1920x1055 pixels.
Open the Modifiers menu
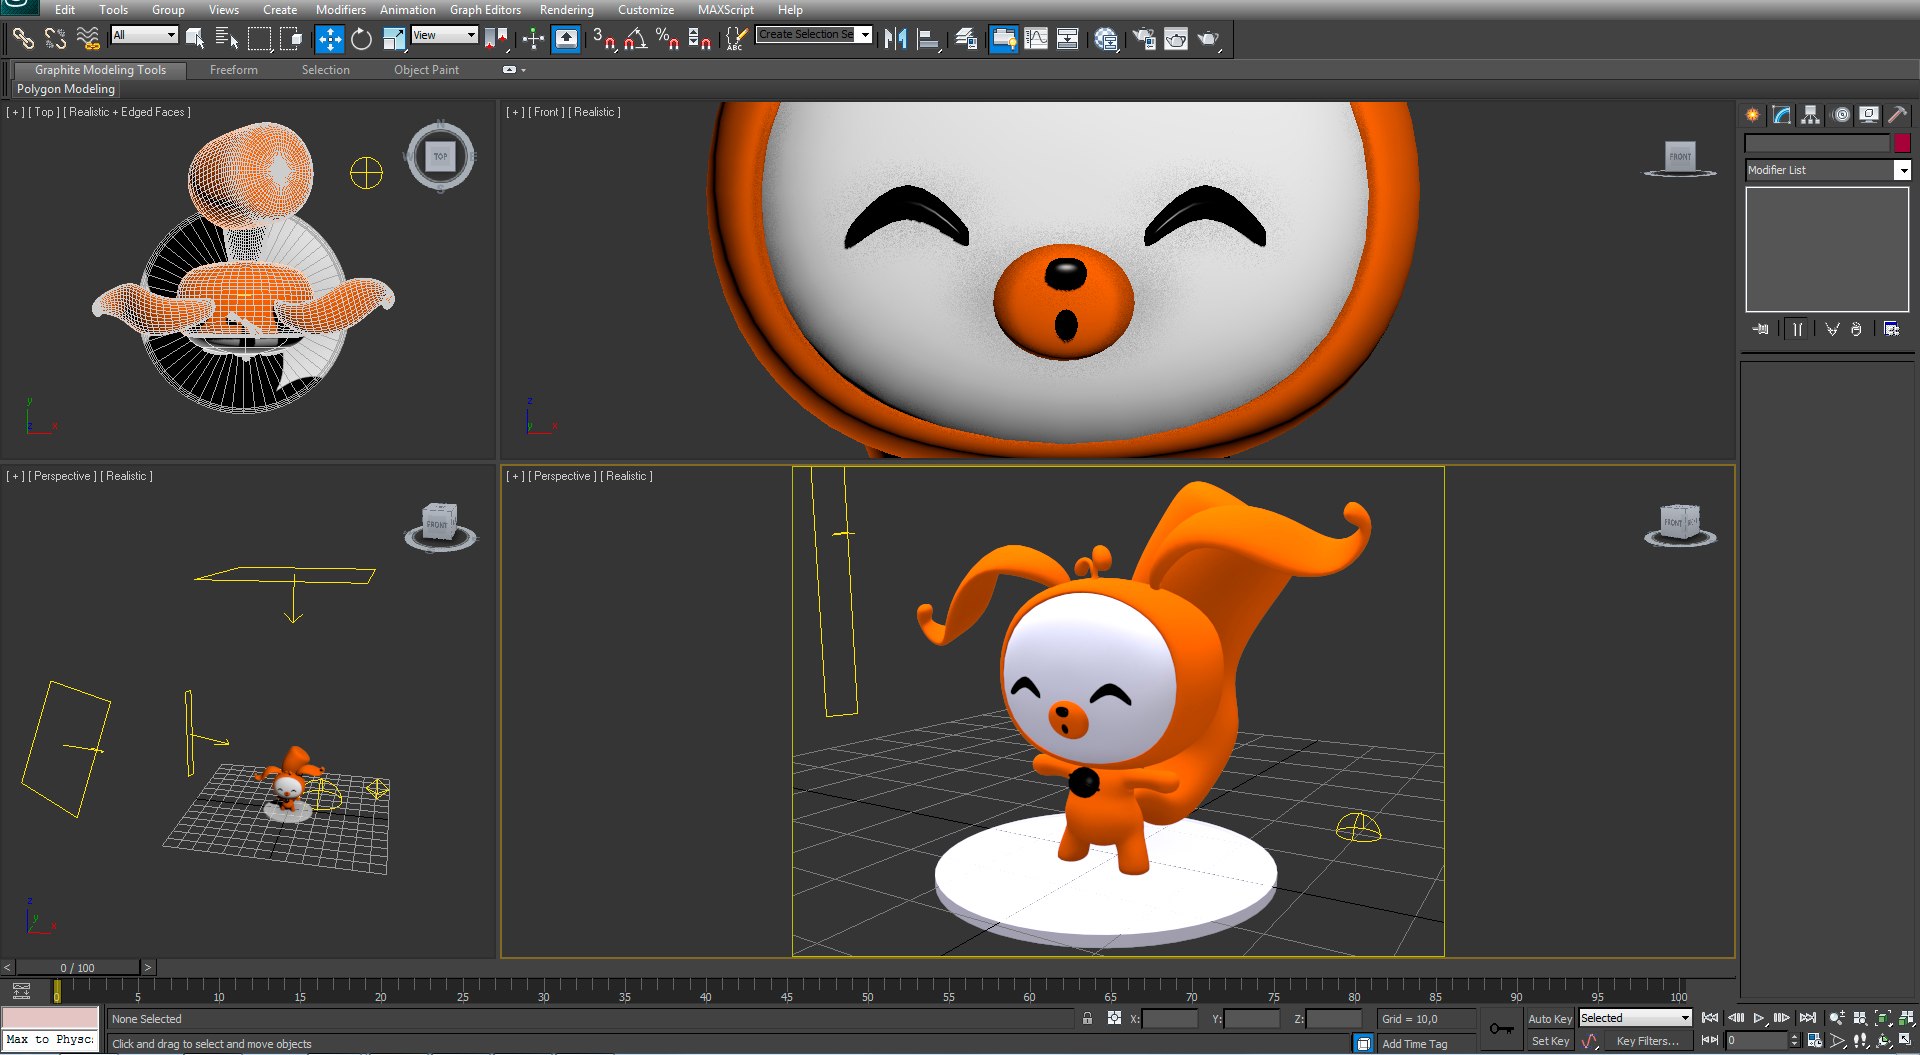coord(341,10)
